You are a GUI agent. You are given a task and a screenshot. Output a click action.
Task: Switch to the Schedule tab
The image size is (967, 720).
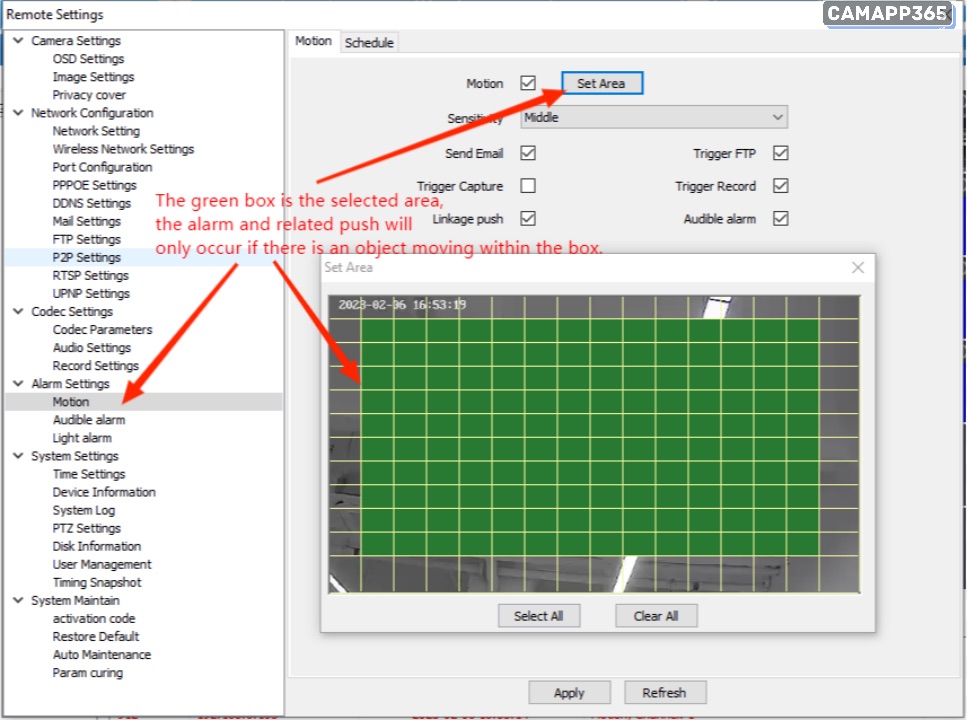tap(369, 42)
